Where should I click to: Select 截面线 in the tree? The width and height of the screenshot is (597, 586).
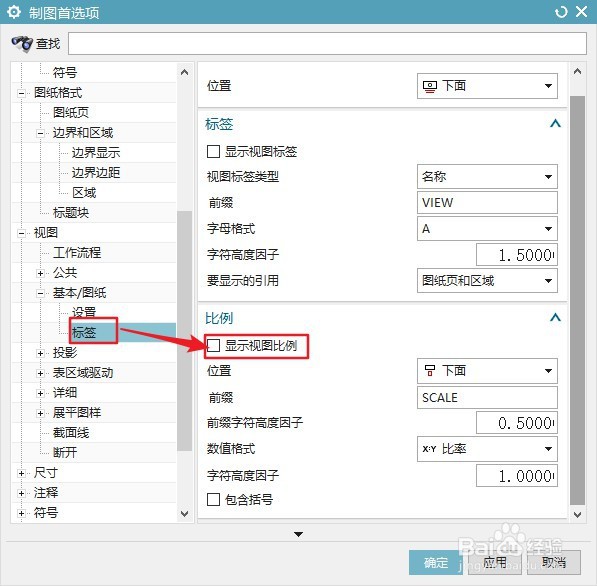click(71, 433)
